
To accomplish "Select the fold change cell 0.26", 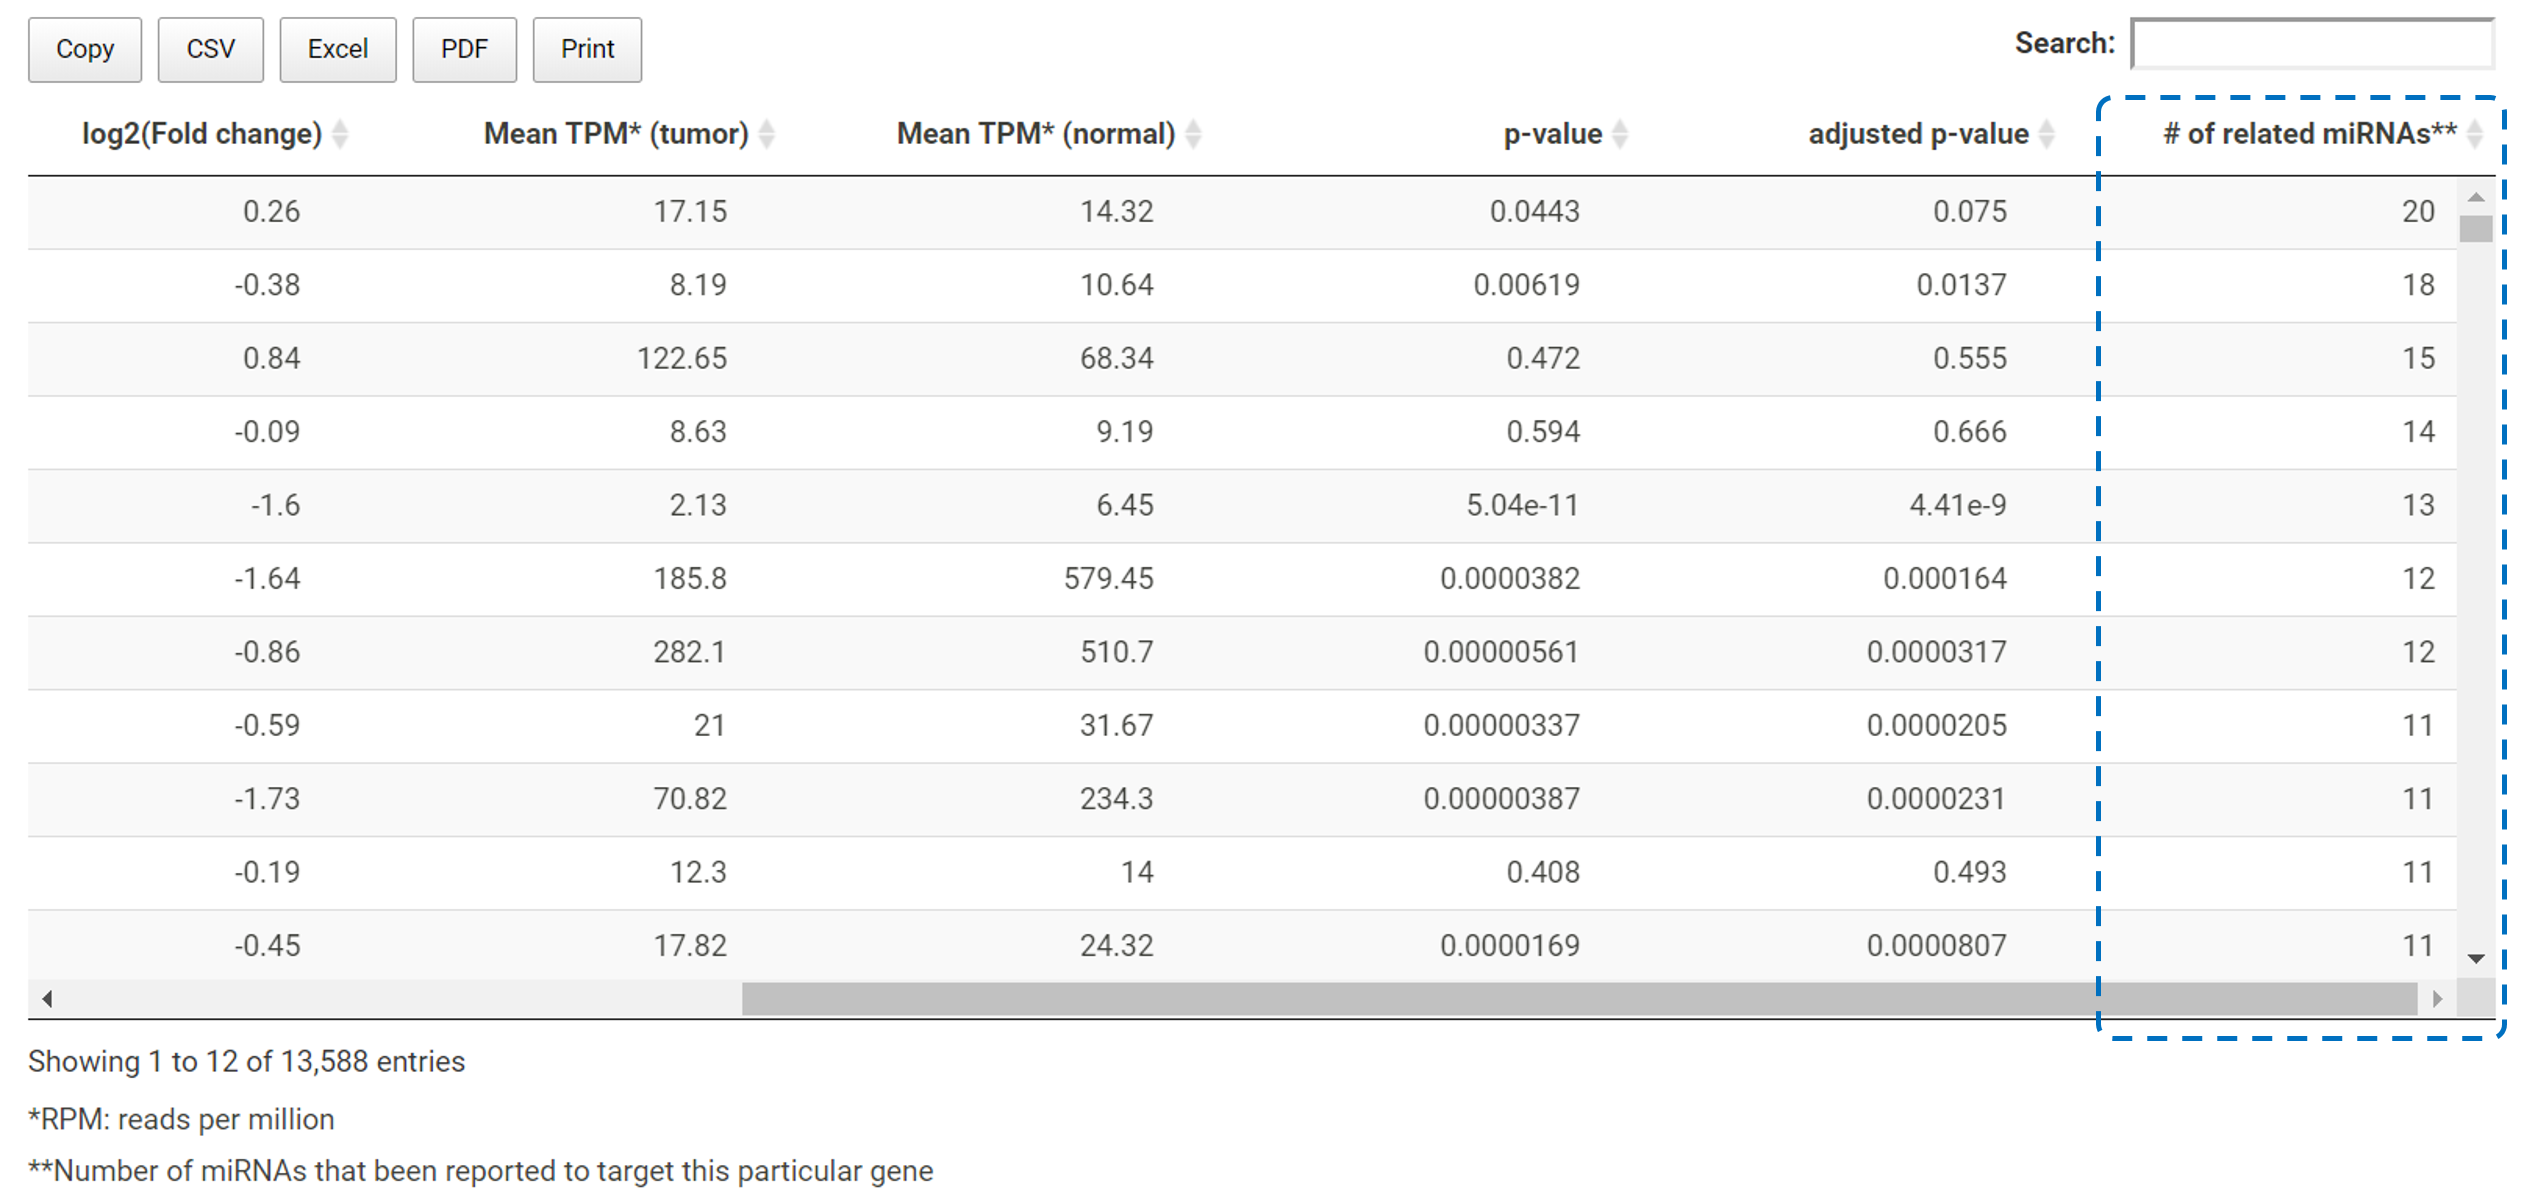I will tap(272, 211).
